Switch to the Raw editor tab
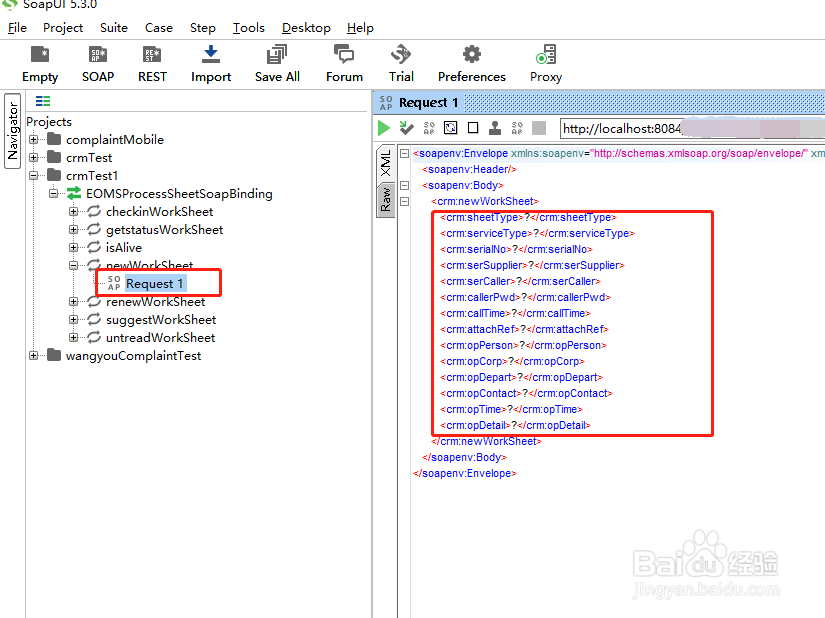This screenshot has width=825, height=618. (386, 200)
